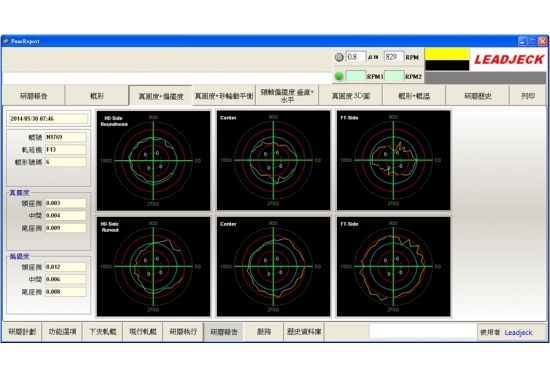The image size is (550, 379).
Task: Click the FineReport title bar icon
Action: [6, 41]
